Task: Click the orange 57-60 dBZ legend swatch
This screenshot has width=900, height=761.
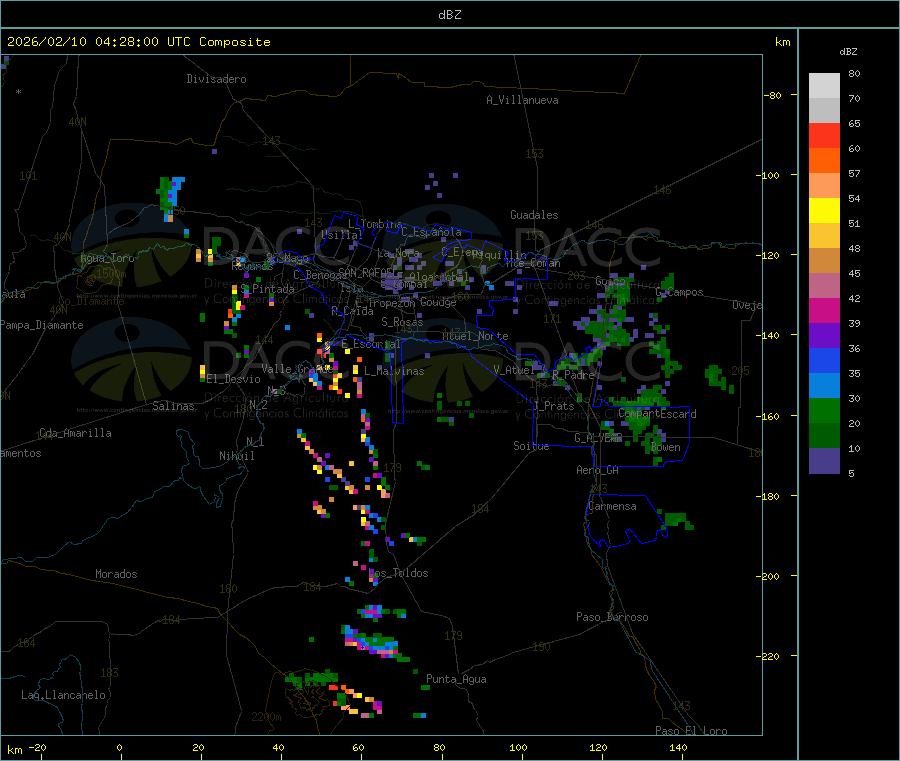Action: [x=824, y=161]
